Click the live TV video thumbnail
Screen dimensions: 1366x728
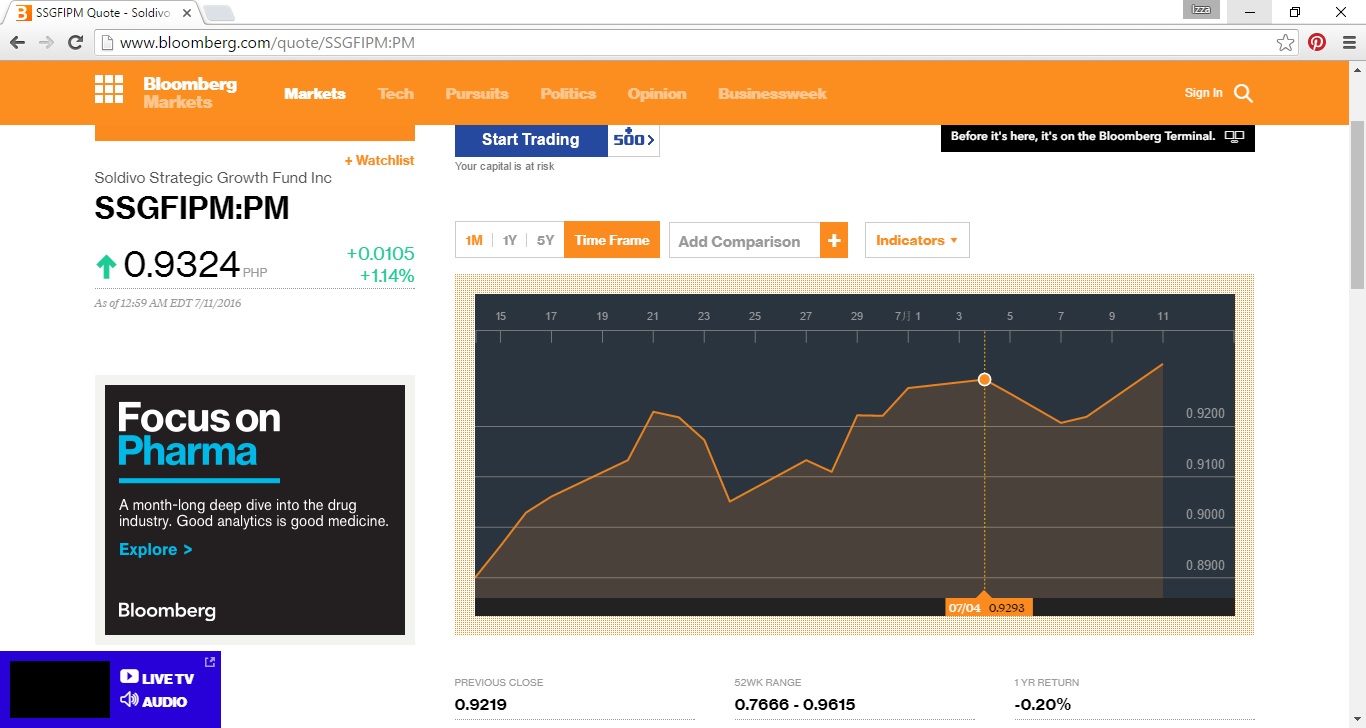tap(59, 689)
